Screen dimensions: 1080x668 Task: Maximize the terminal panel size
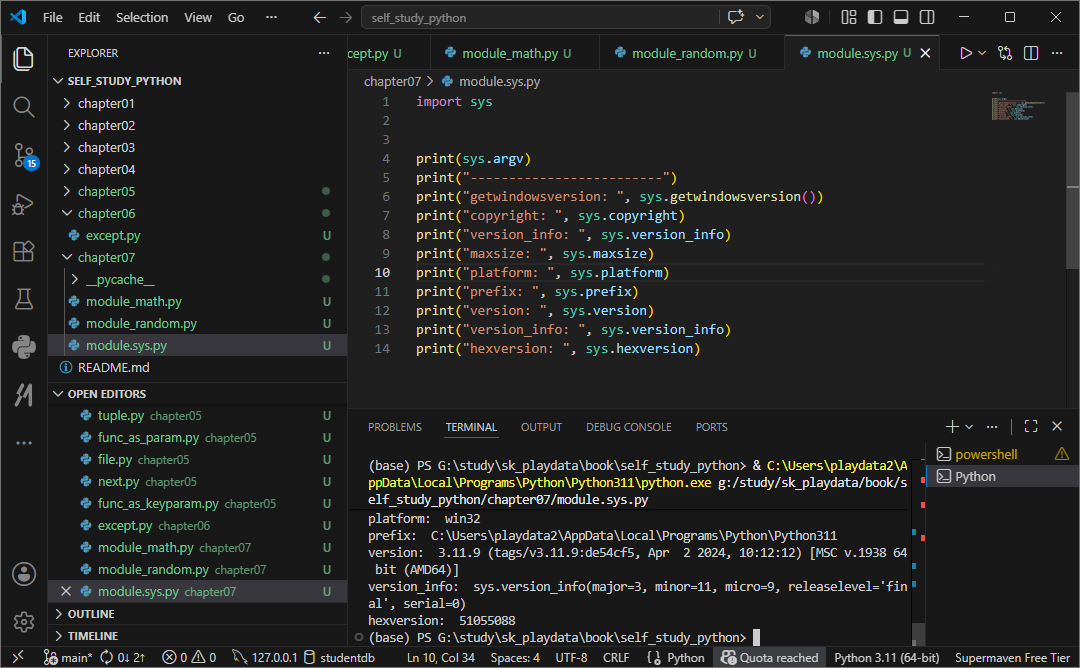[1031, 427]
